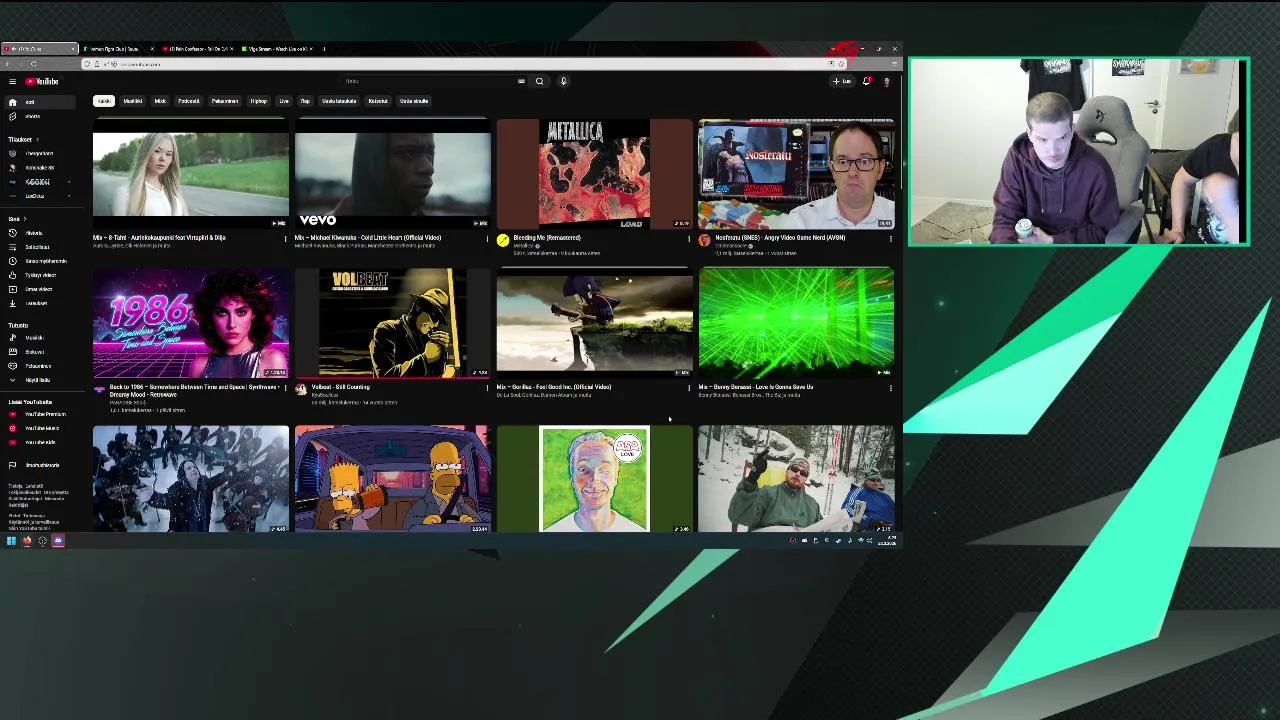This screenshot has height=720, width=1280.
Task: Click the YouTube search field
Action: pos(430,81)
